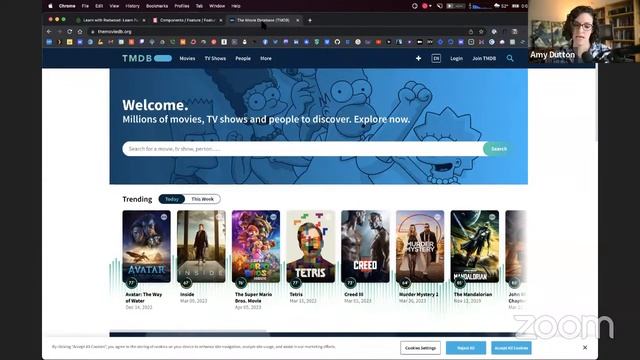Click the plus add-content icon in TMDB header

[x=418, y=58]
